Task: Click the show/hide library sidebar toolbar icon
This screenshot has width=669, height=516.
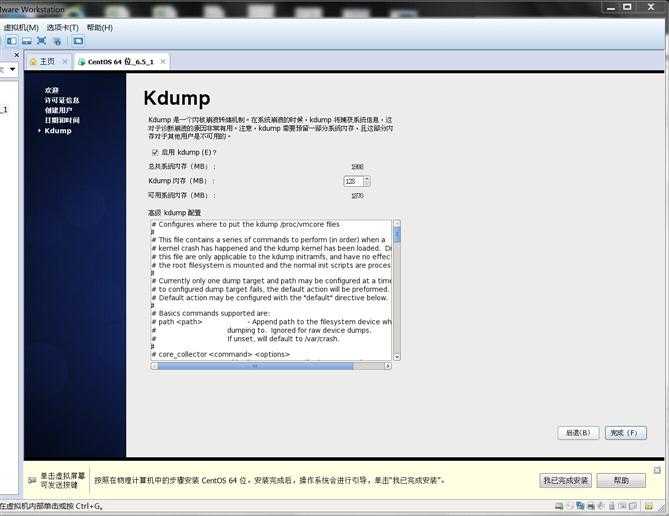Action: (x=12, y=41)
